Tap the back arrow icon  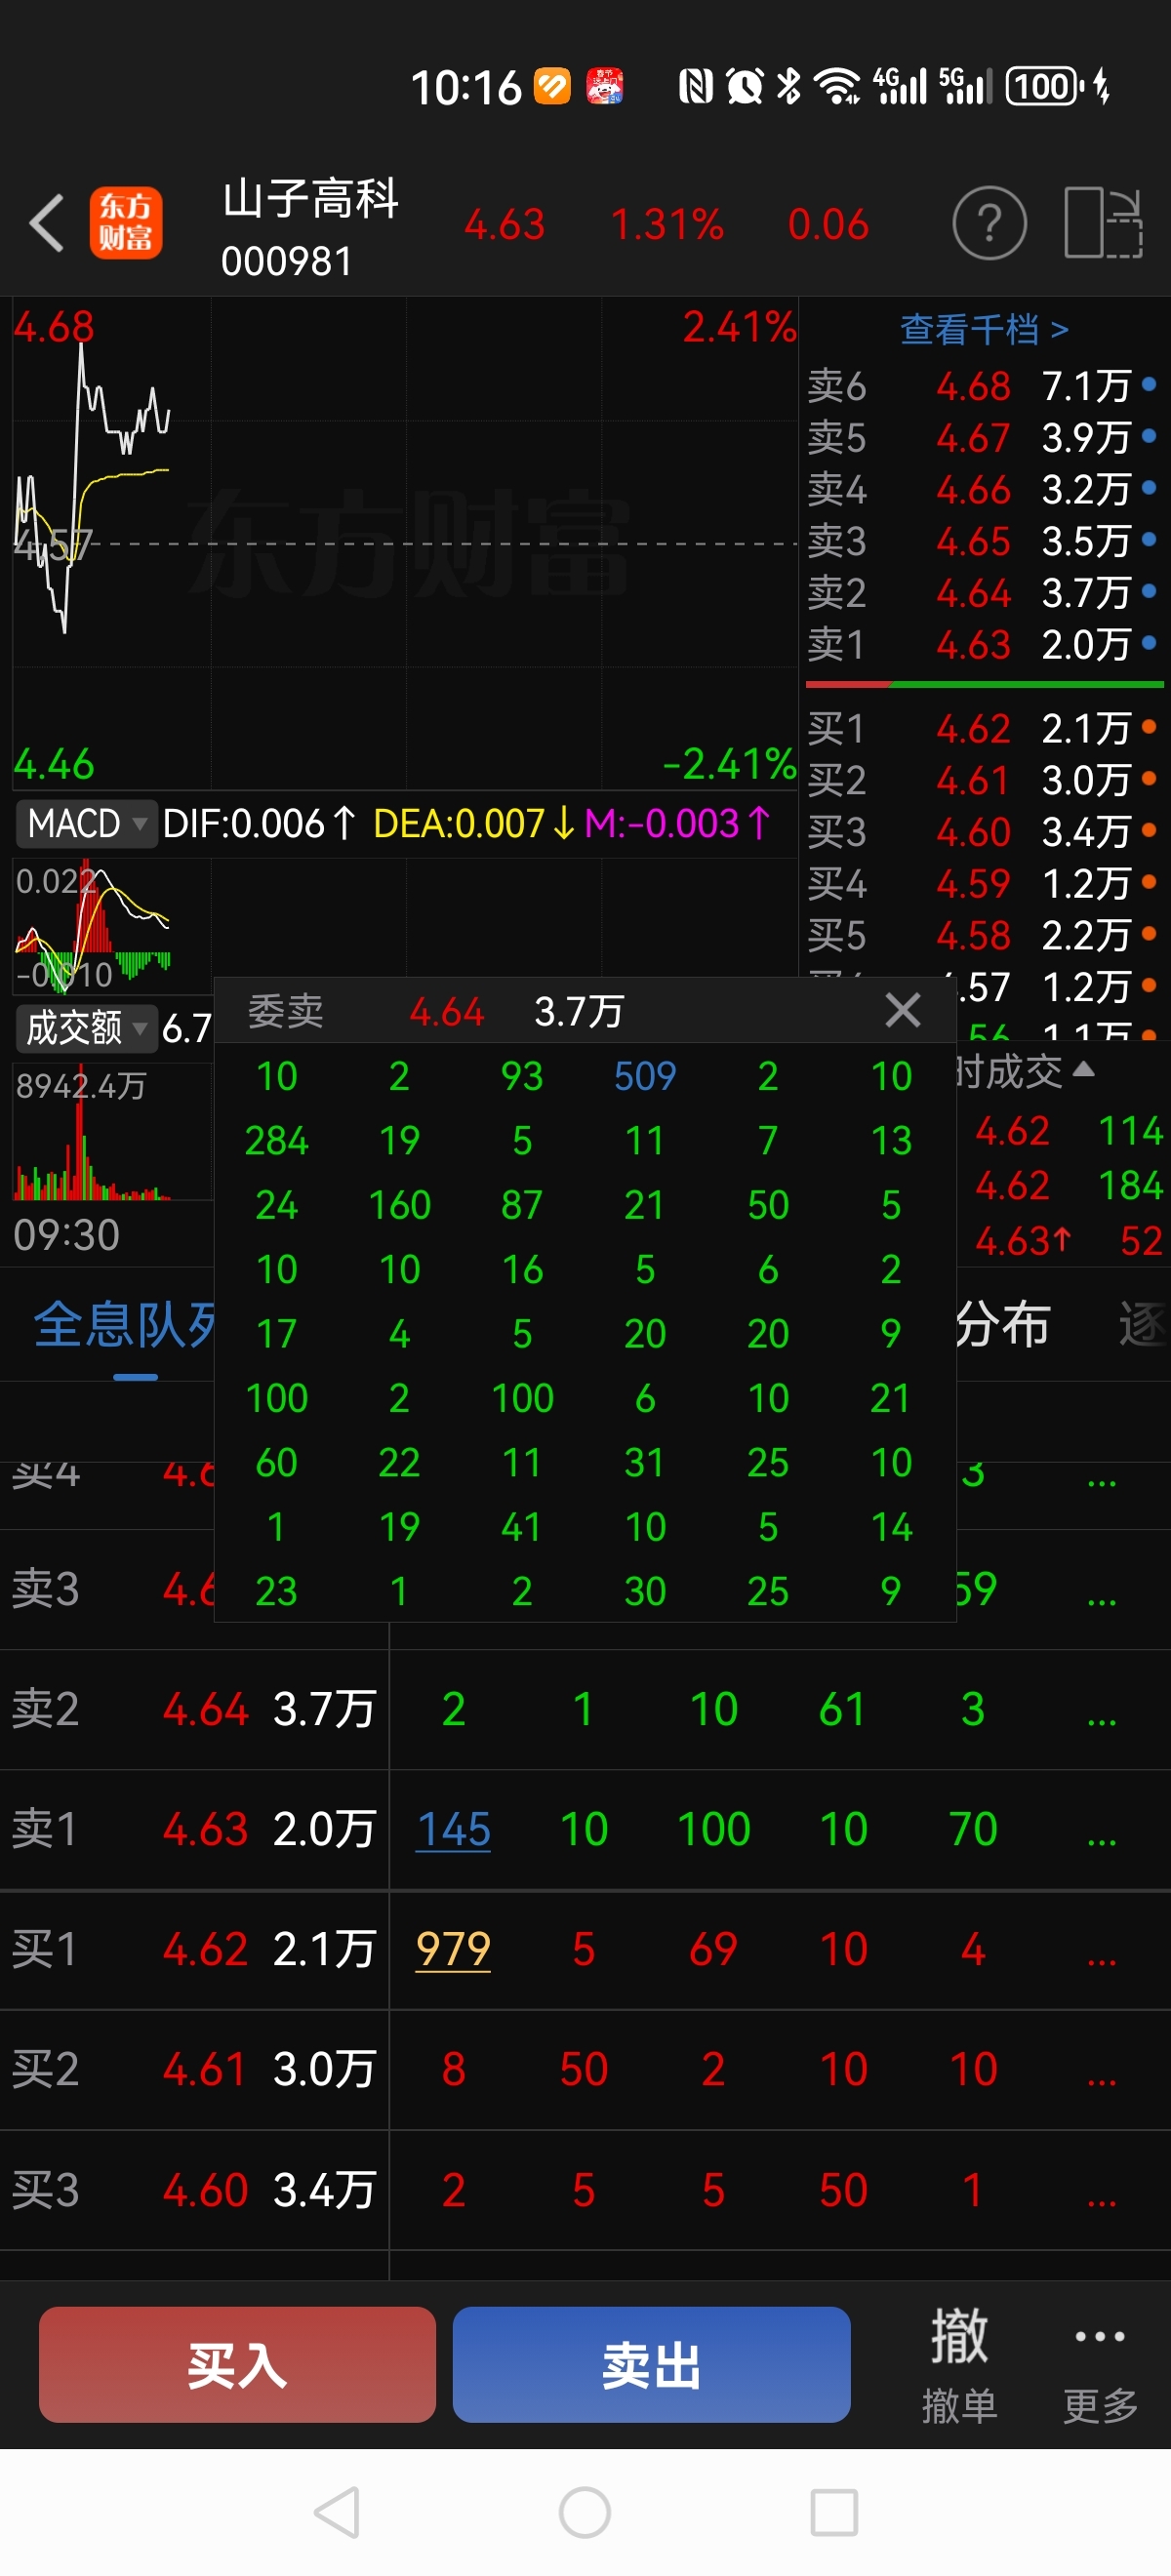[x=46, y=223]
